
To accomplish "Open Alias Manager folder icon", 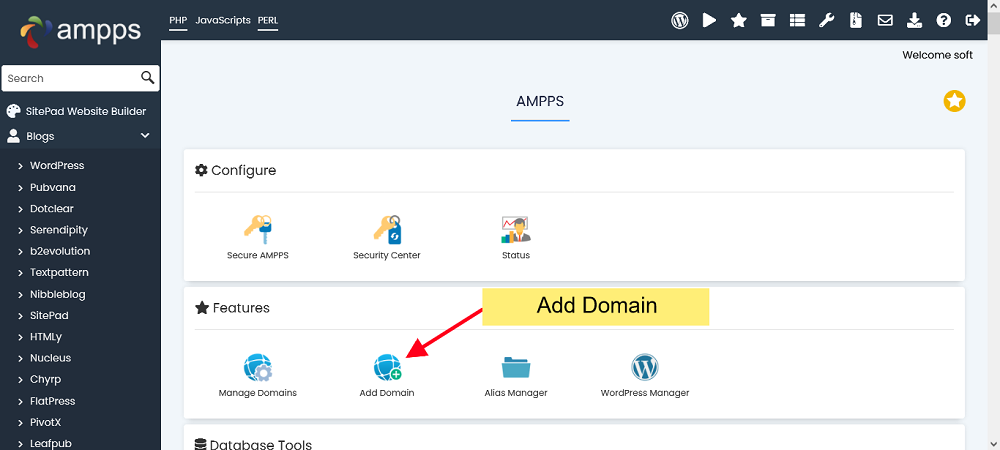I will coord(516,367).
